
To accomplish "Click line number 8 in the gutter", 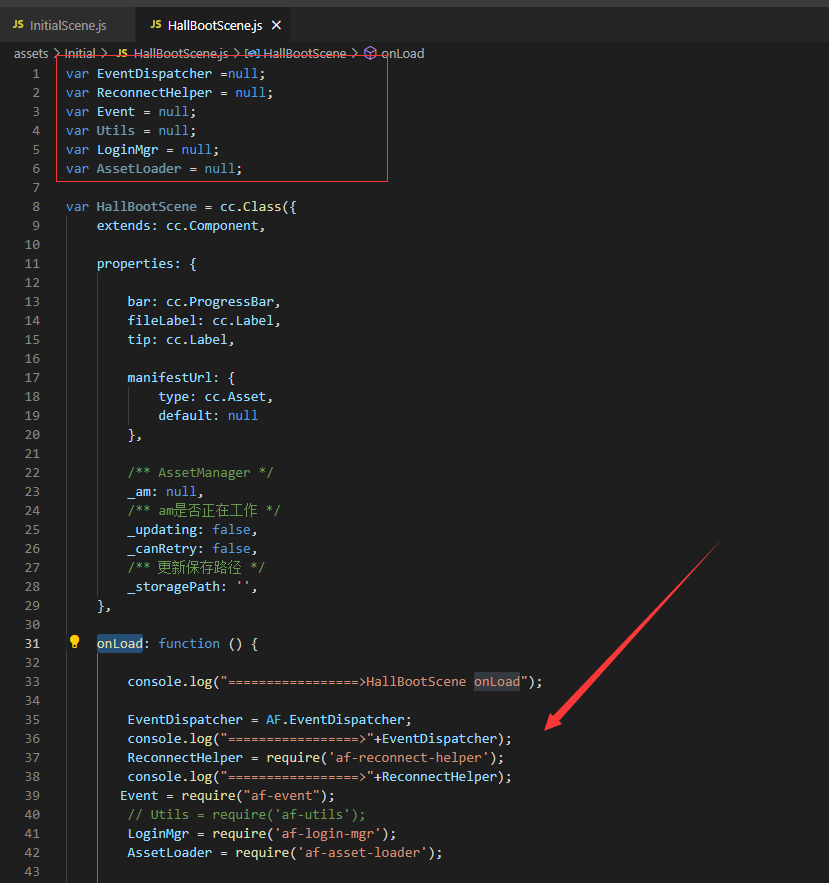I will point(36,207).
